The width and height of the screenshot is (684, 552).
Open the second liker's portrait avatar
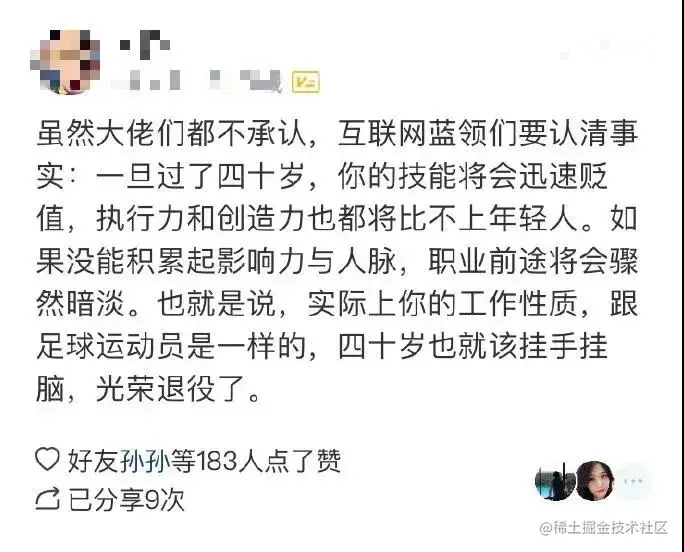(x=595, y=481)
